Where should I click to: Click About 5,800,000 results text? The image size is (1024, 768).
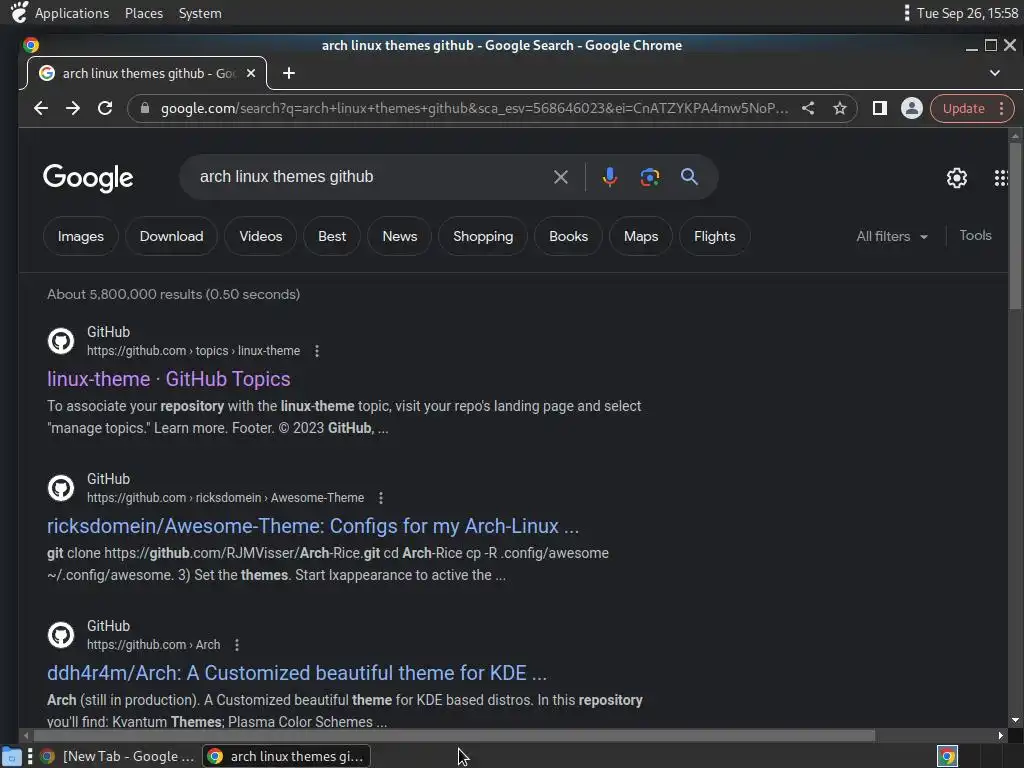(x=173, y=295)
